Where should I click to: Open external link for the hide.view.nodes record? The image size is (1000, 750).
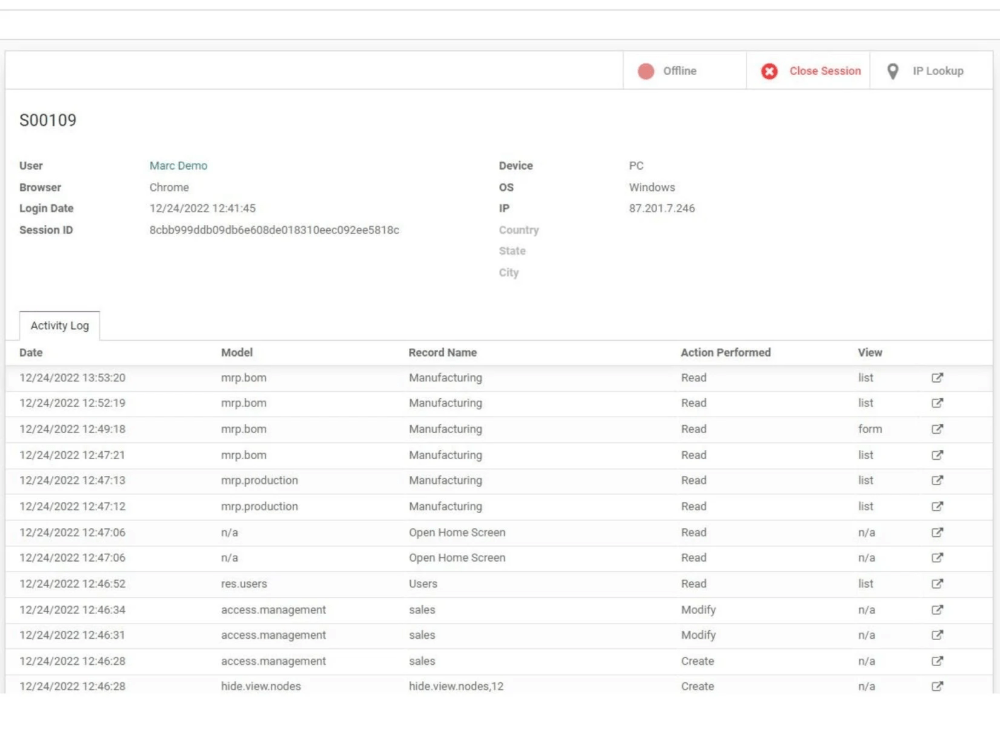(x=937, y=686)
